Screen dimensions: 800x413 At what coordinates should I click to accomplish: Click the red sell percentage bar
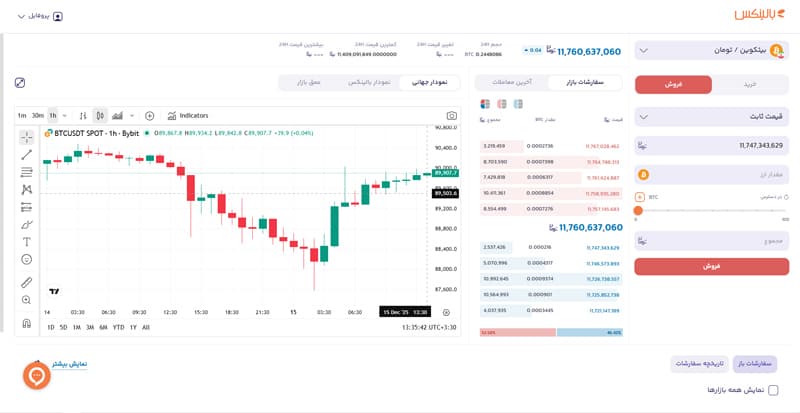click(x=517, y=332)
